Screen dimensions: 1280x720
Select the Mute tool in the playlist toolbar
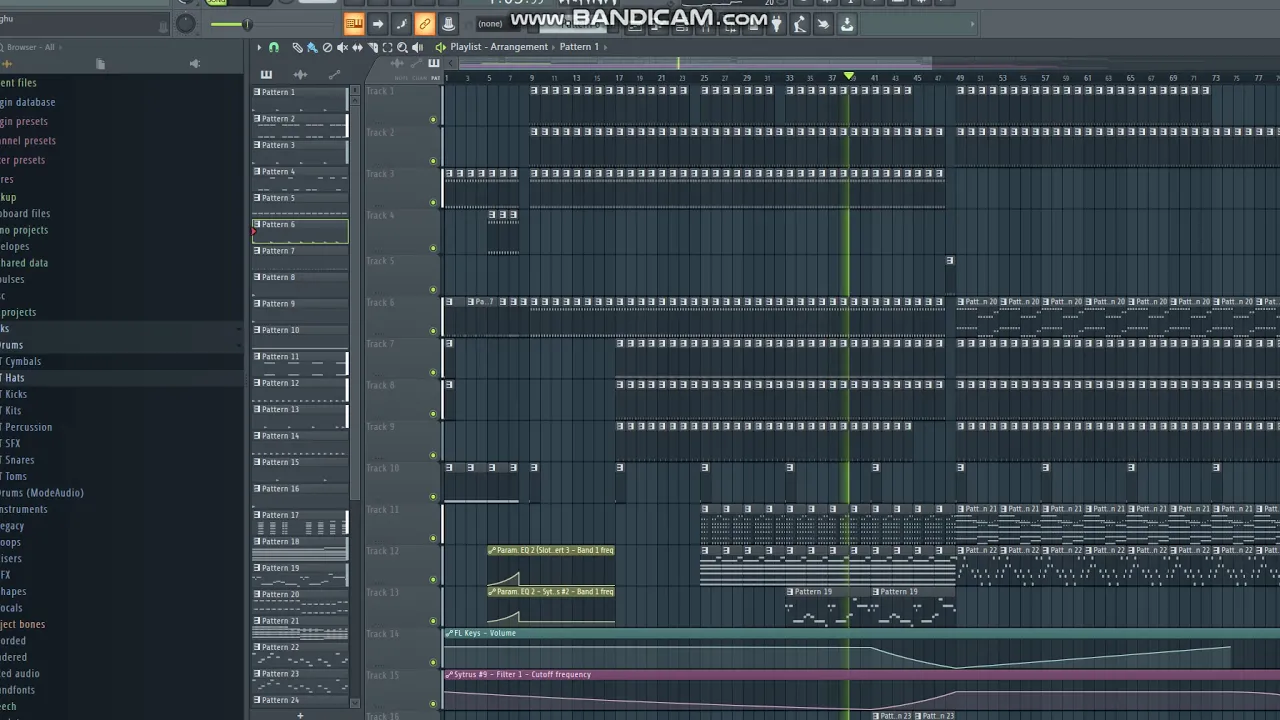pyautogui.click(x=342, y=47)
